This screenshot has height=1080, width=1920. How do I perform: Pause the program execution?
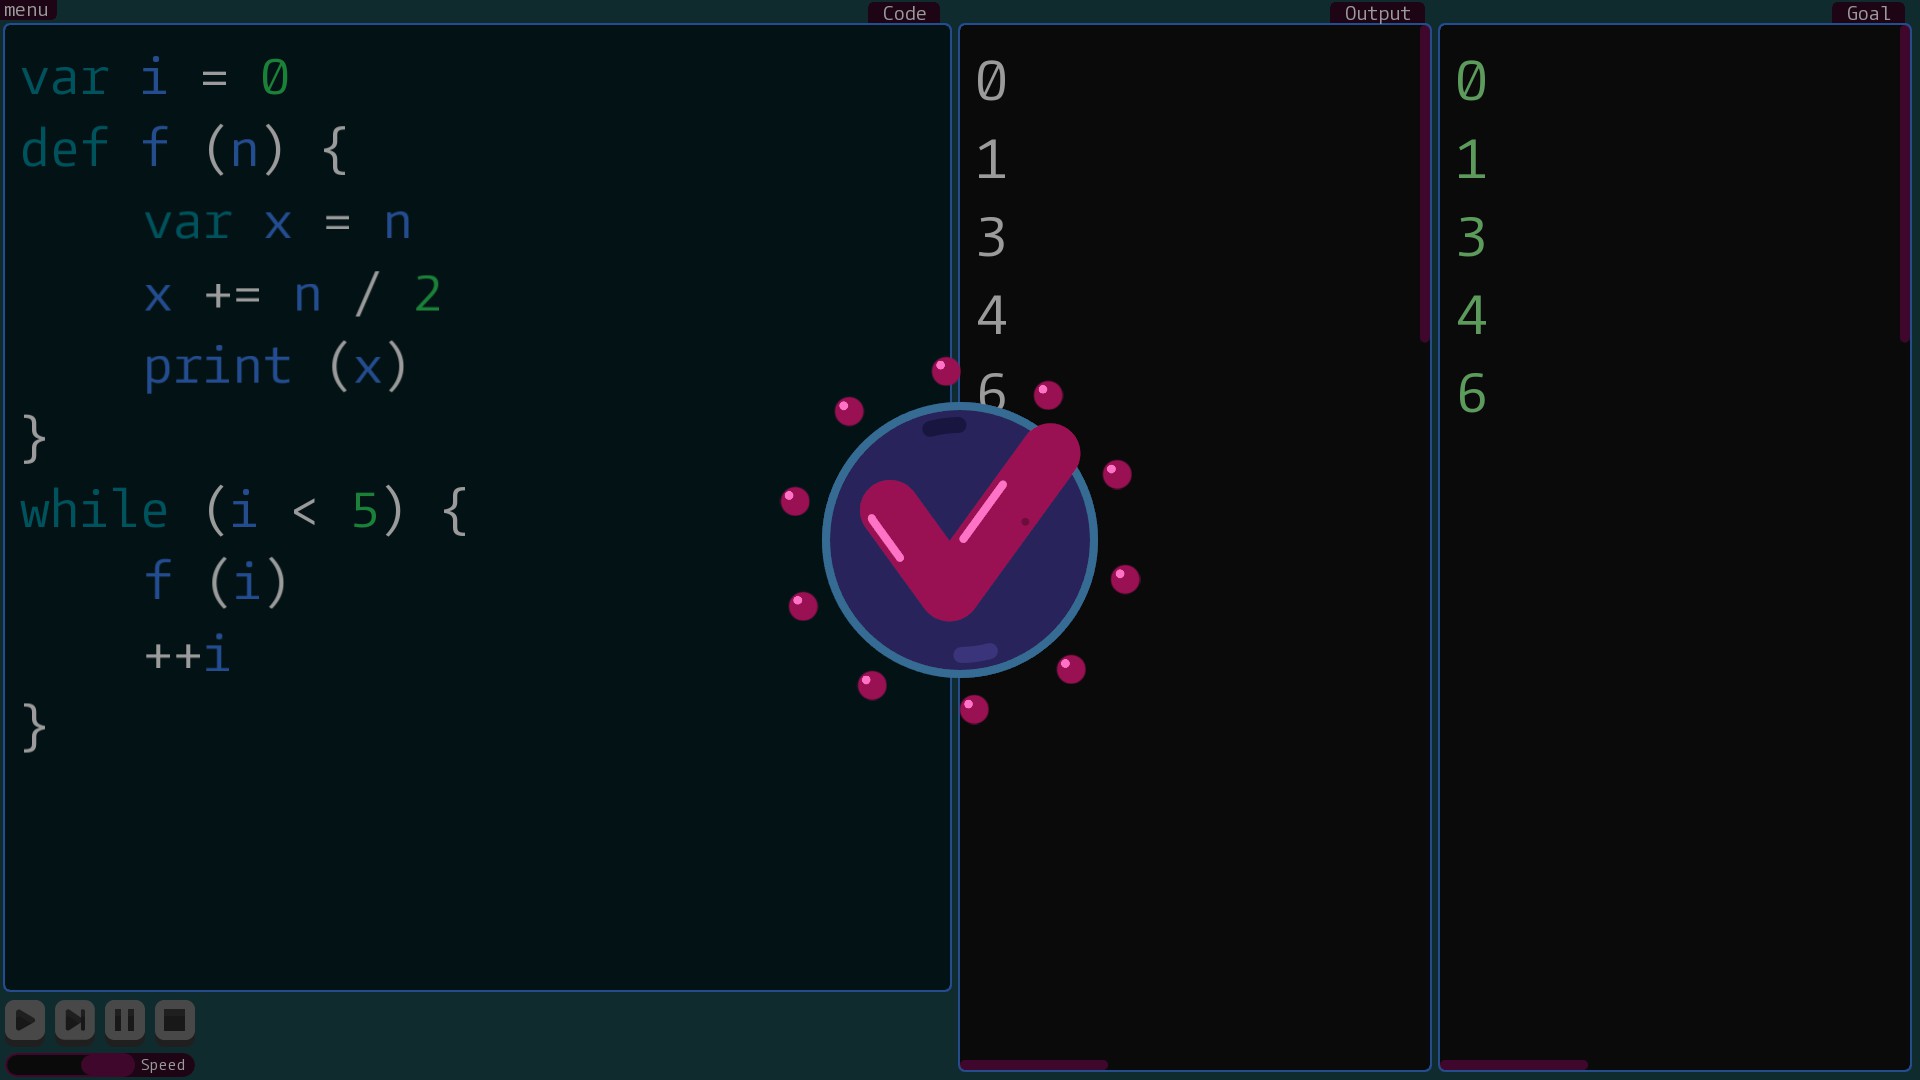(x=125, y=1020)
